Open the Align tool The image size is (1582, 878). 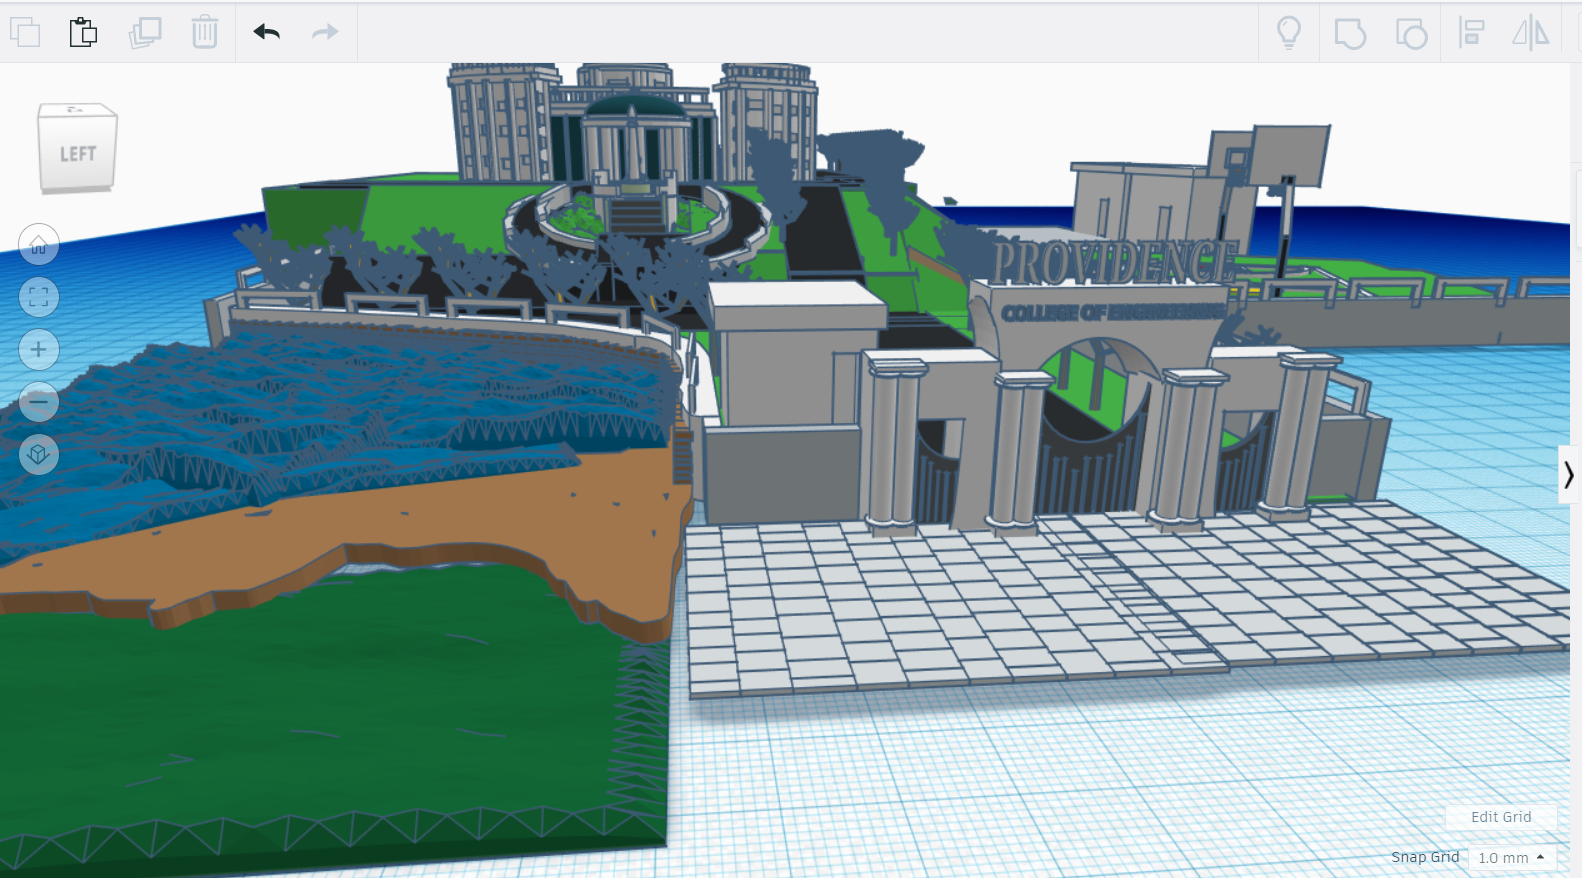coord(1471,33)
